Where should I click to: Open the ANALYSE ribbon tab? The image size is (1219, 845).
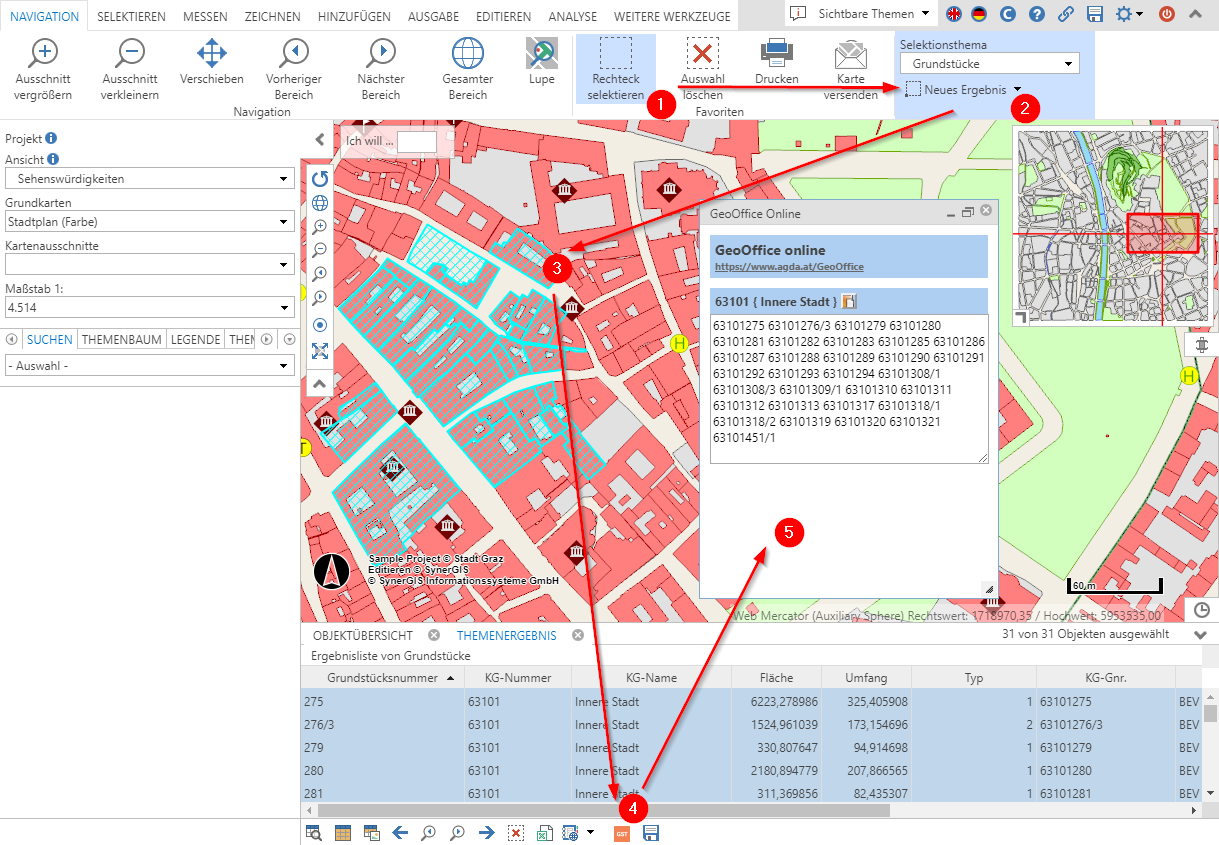tap(572, 17)
